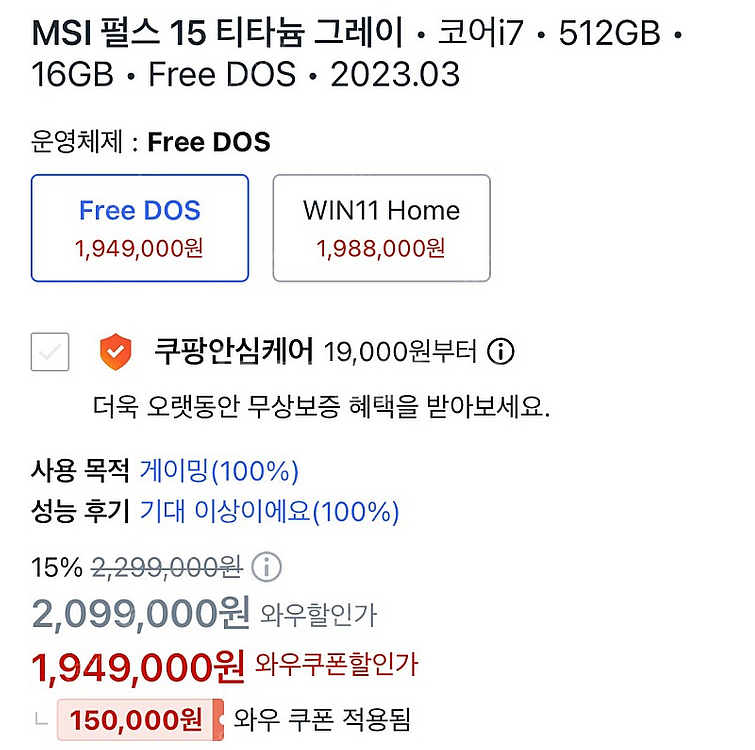Open info icon next to 19,000원부터
755x750 pixels.
tap(501, 351)
